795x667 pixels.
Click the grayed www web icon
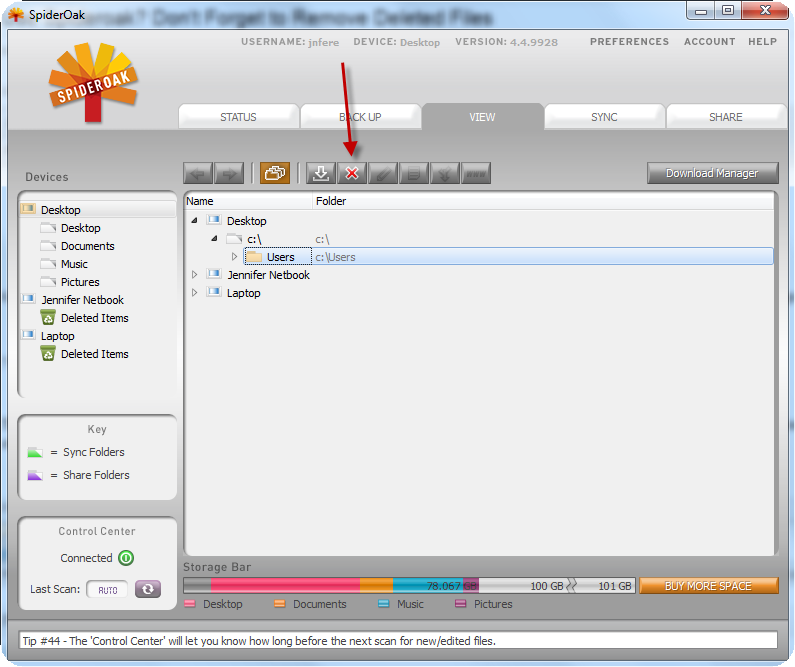click(476, 173)
